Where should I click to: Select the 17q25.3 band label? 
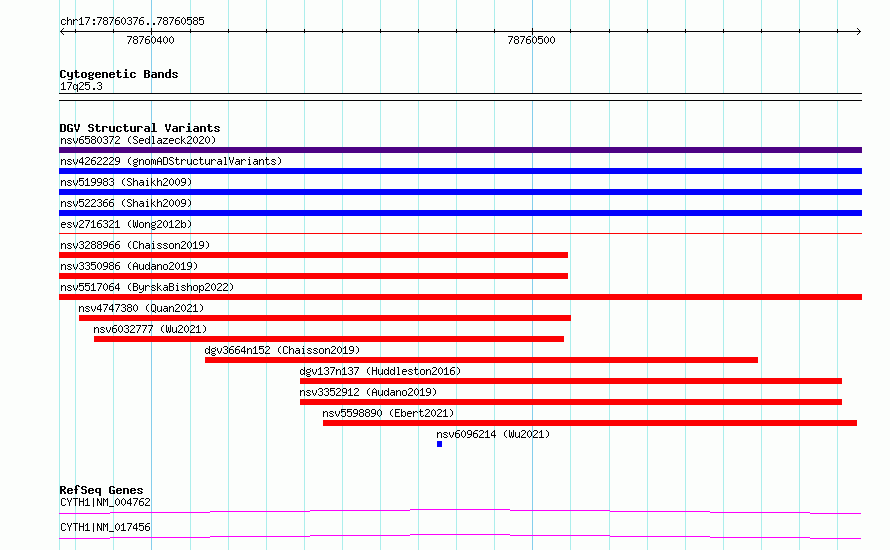point(81,86)
